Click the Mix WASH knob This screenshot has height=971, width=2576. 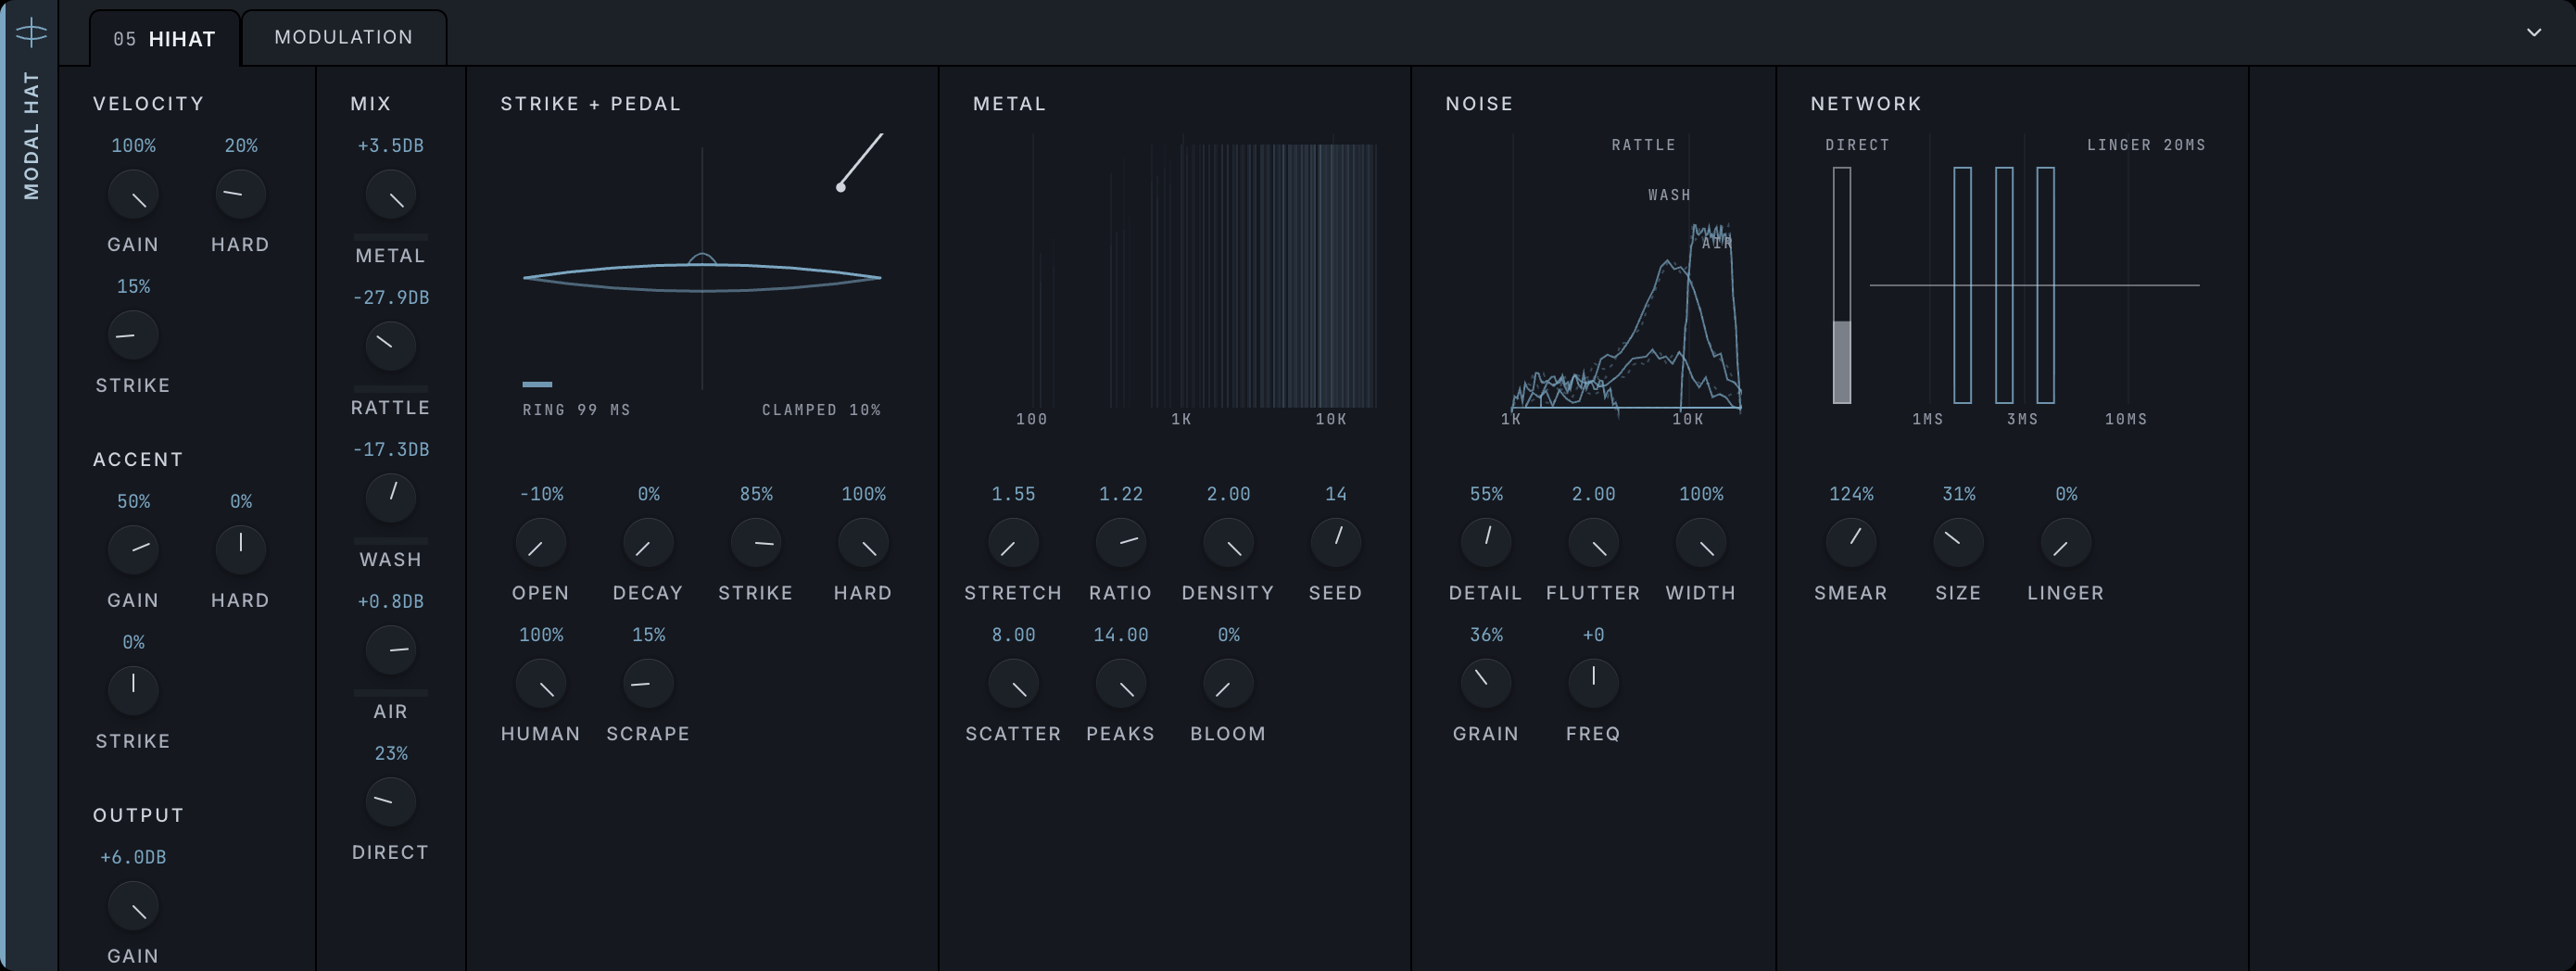pyautogui.click(x=390, y=498)
